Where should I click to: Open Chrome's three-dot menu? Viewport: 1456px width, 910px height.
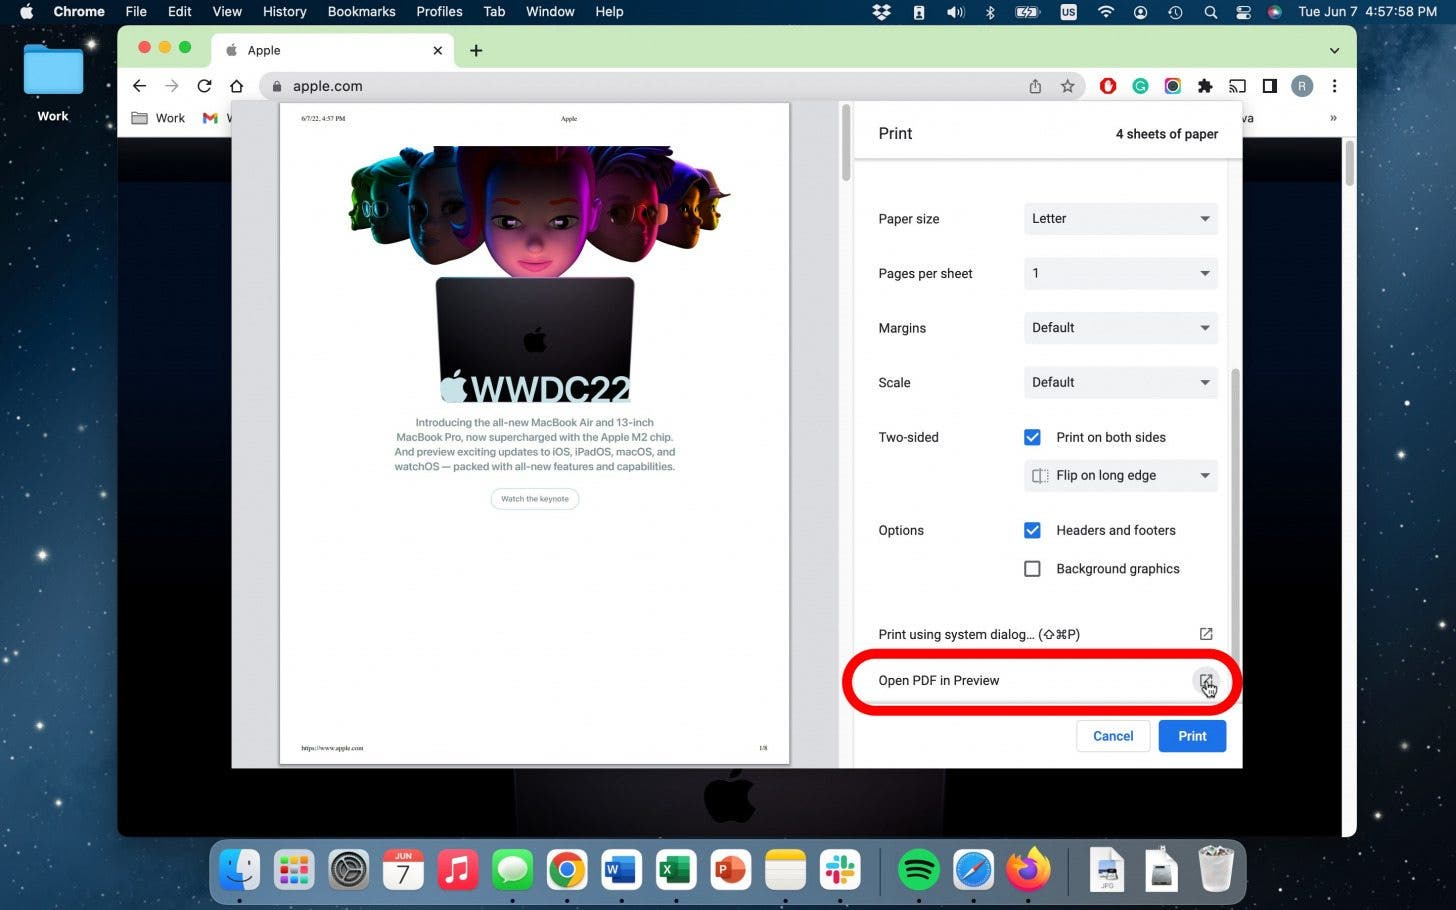pyautogui.click(x=1334, y=86)
